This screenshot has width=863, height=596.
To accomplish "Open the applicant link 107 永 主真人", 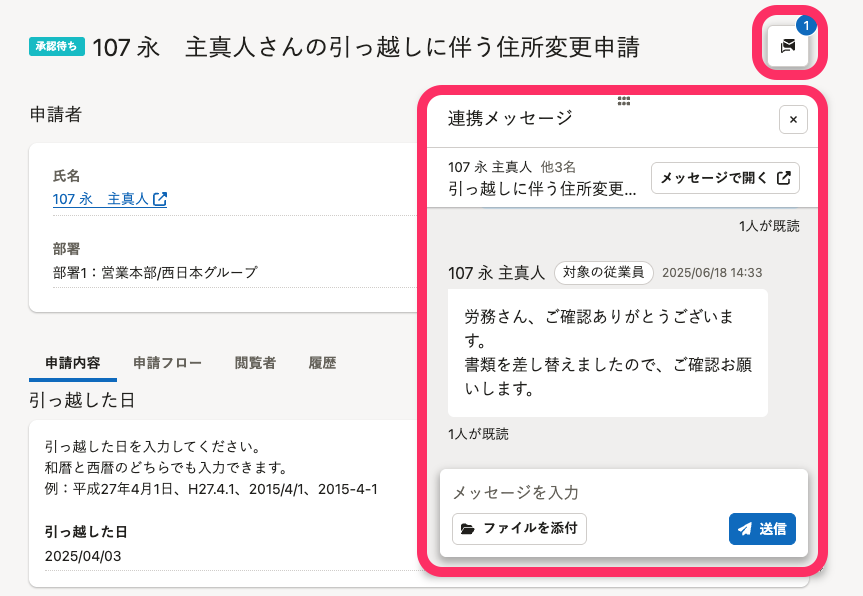I will point(100,199).
